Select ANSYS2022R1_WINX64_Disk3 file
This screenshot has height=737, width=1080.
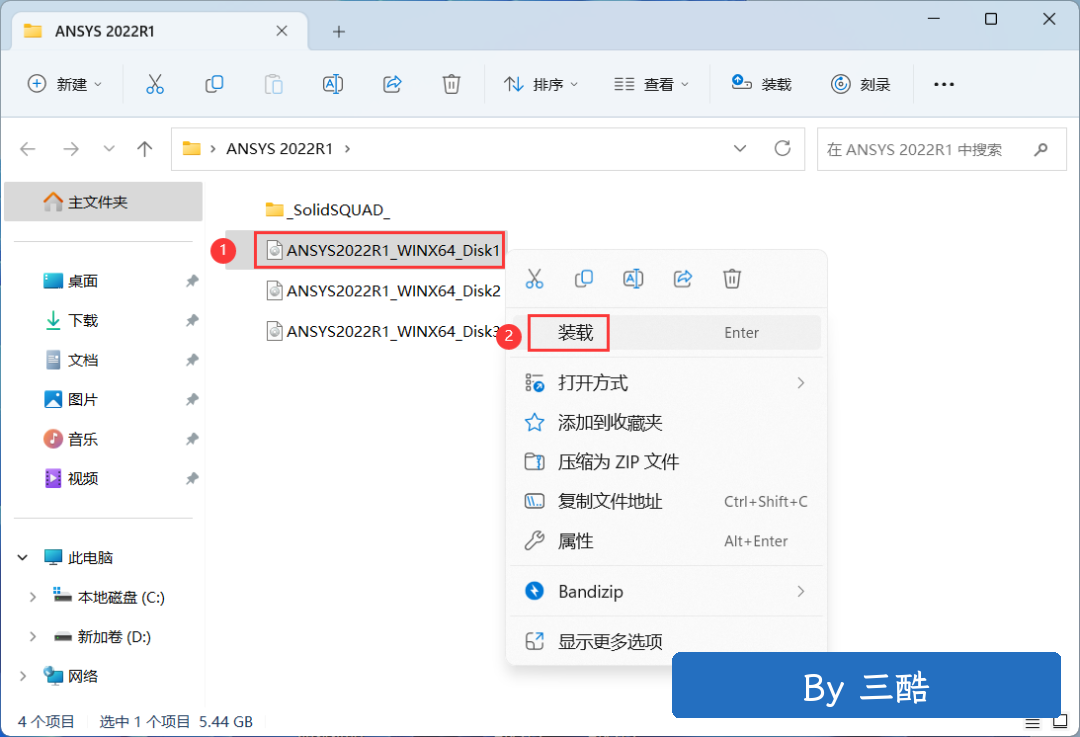point(383,331)
